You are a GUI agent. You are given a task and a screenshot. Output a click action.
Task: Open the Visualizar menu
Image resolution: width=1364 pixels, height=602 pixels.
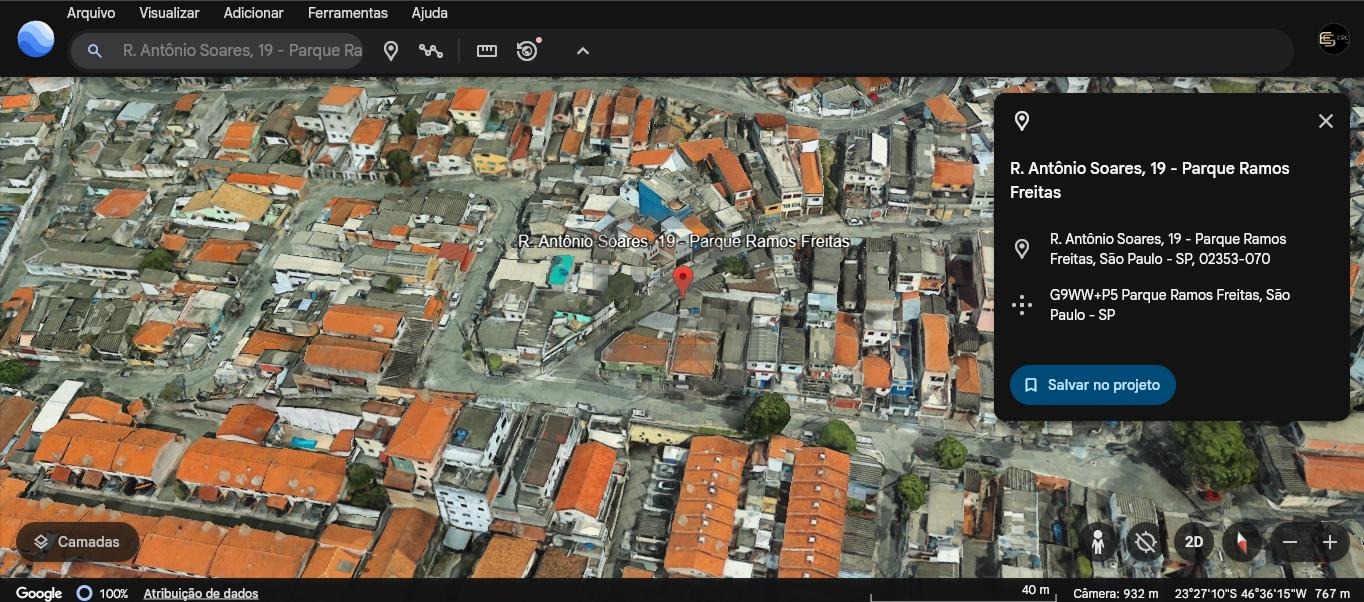[x=169, y=13]
